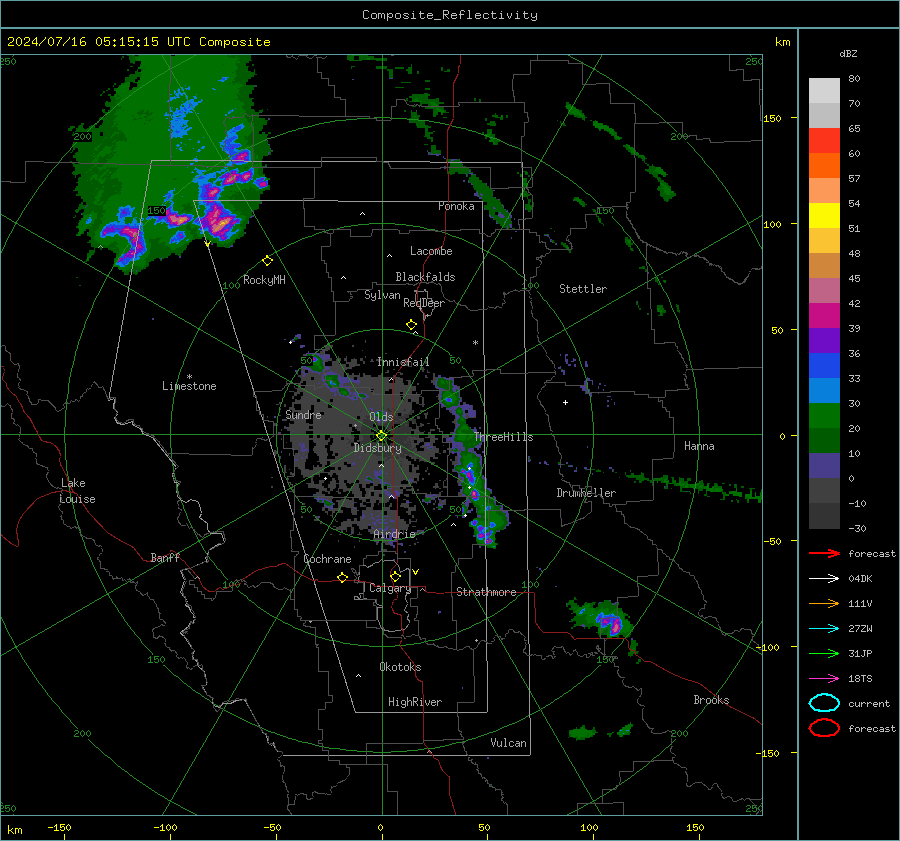Click the Innisfail town label
The height and width of the screenshot is (841, 900).
coord(403,362)
